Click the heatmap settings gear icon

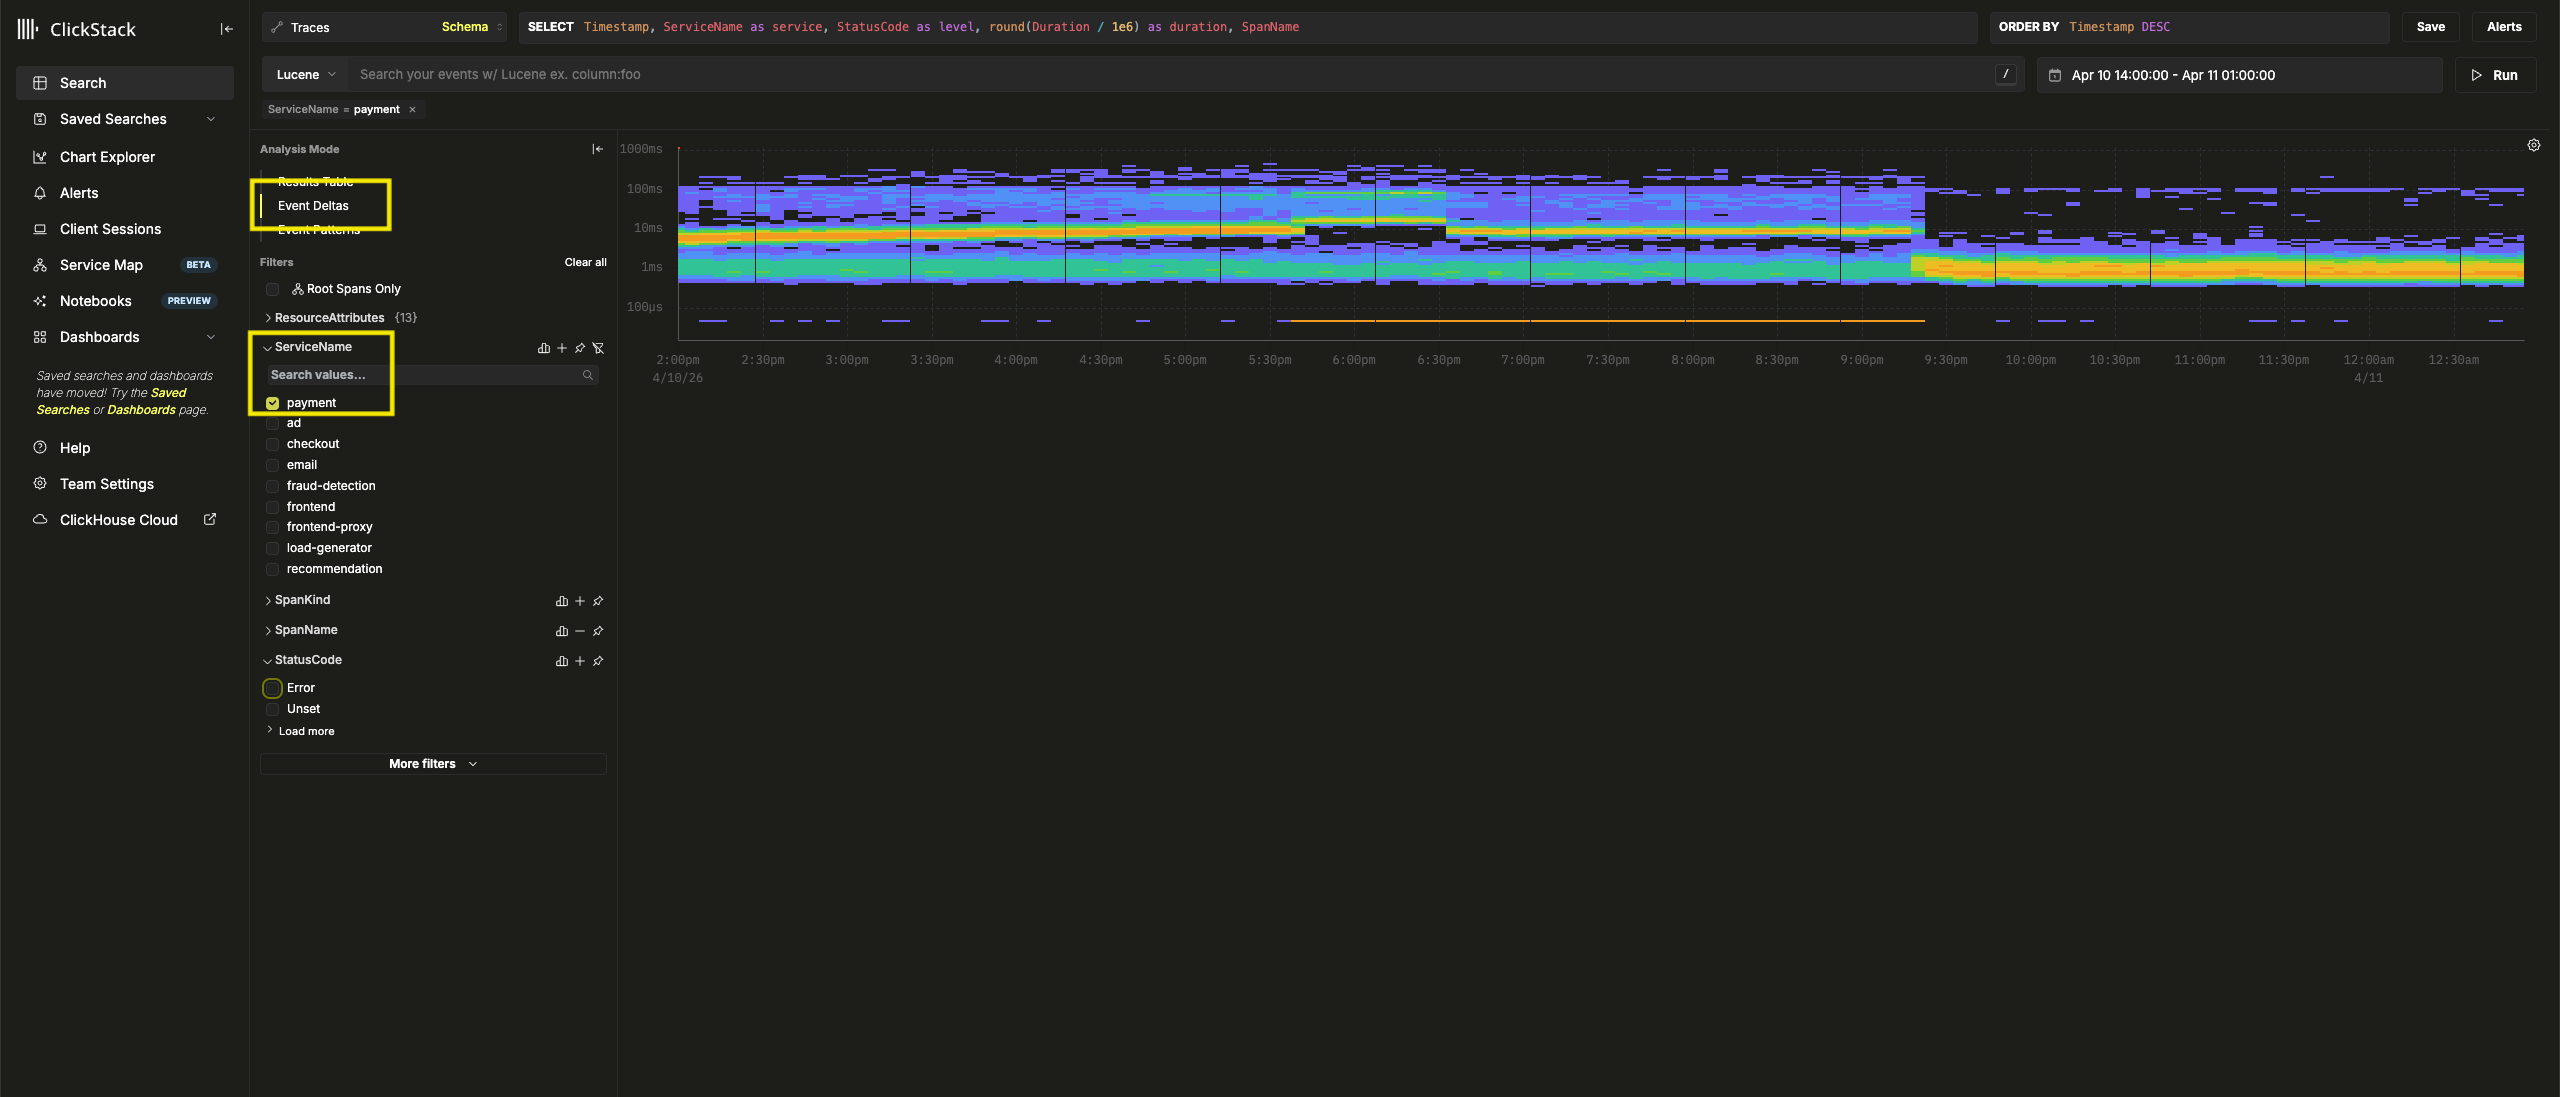coord(2533,146)
